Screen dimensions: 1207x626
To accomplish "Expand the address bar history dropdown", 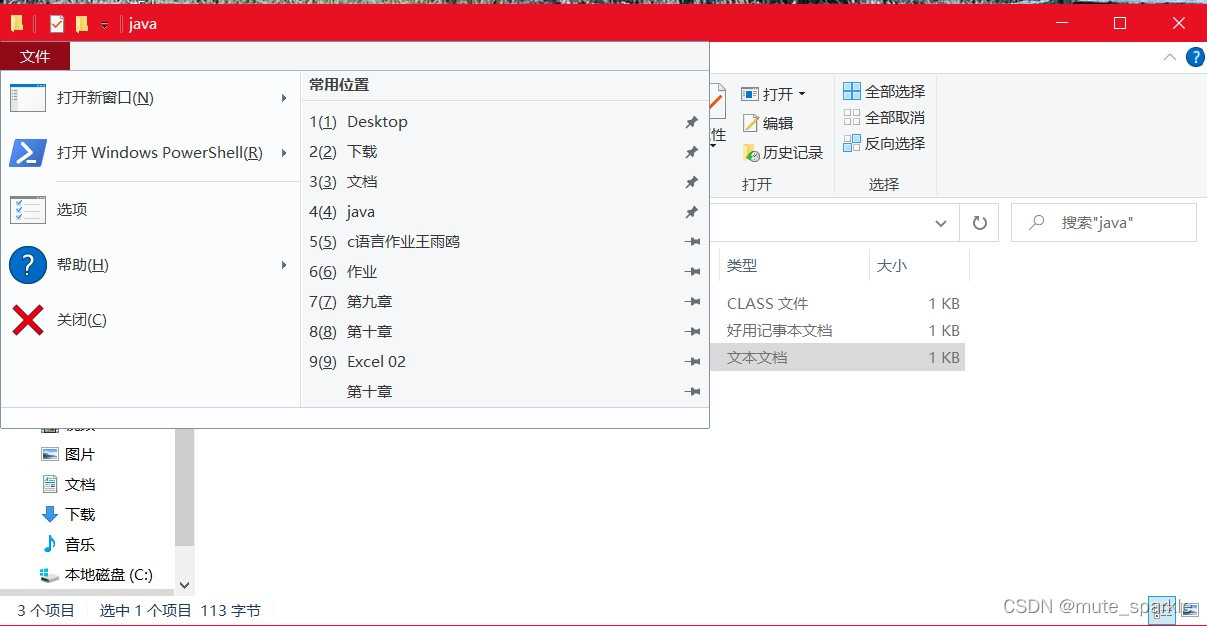I will pos(940,223).
